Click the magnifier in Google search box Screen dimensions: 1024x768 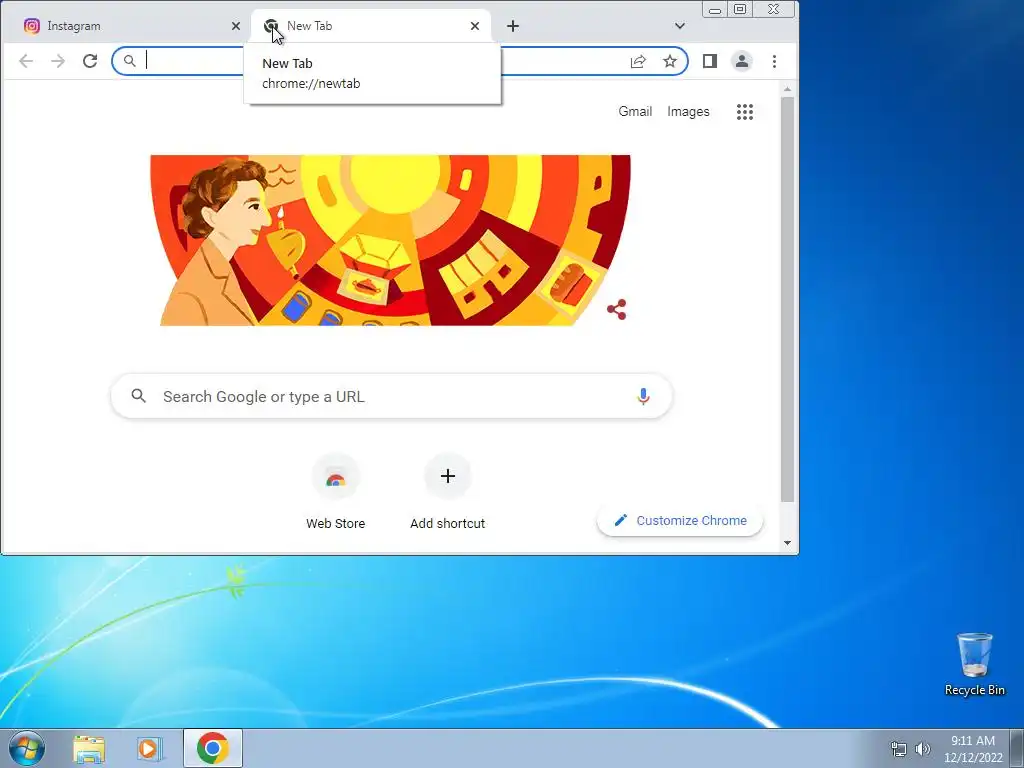[138, 396]
